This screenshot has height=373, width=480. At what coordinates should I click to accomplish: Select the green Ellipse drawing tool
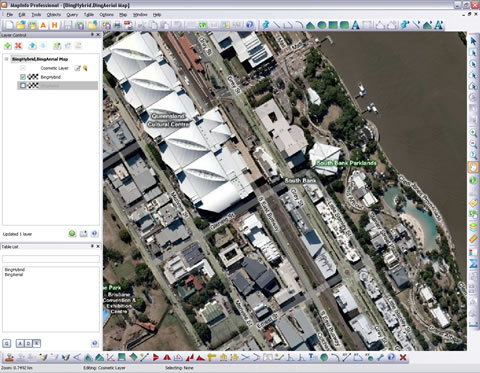coord(322,25)
